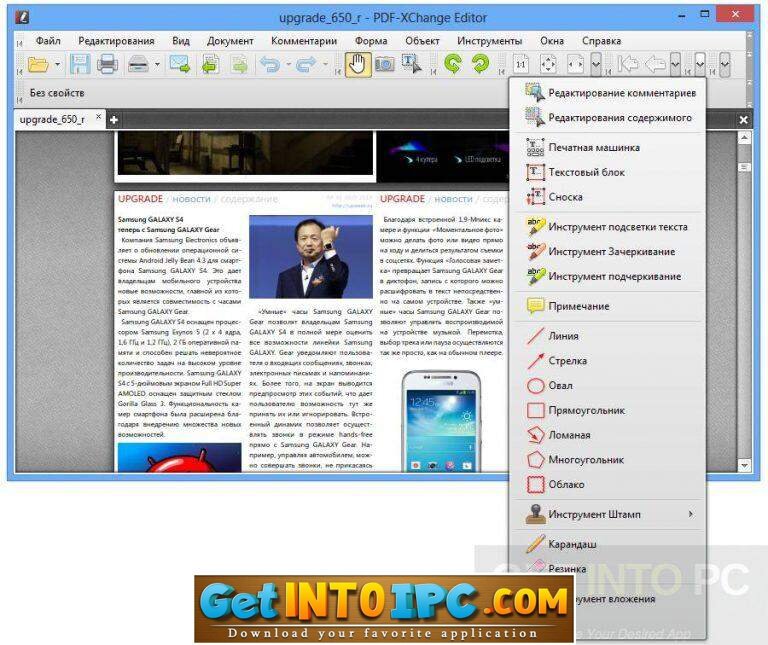This screenshot has width=768, height=645.
Task: Click vertical scrollbar down arrow
Action: pos(744,465)
